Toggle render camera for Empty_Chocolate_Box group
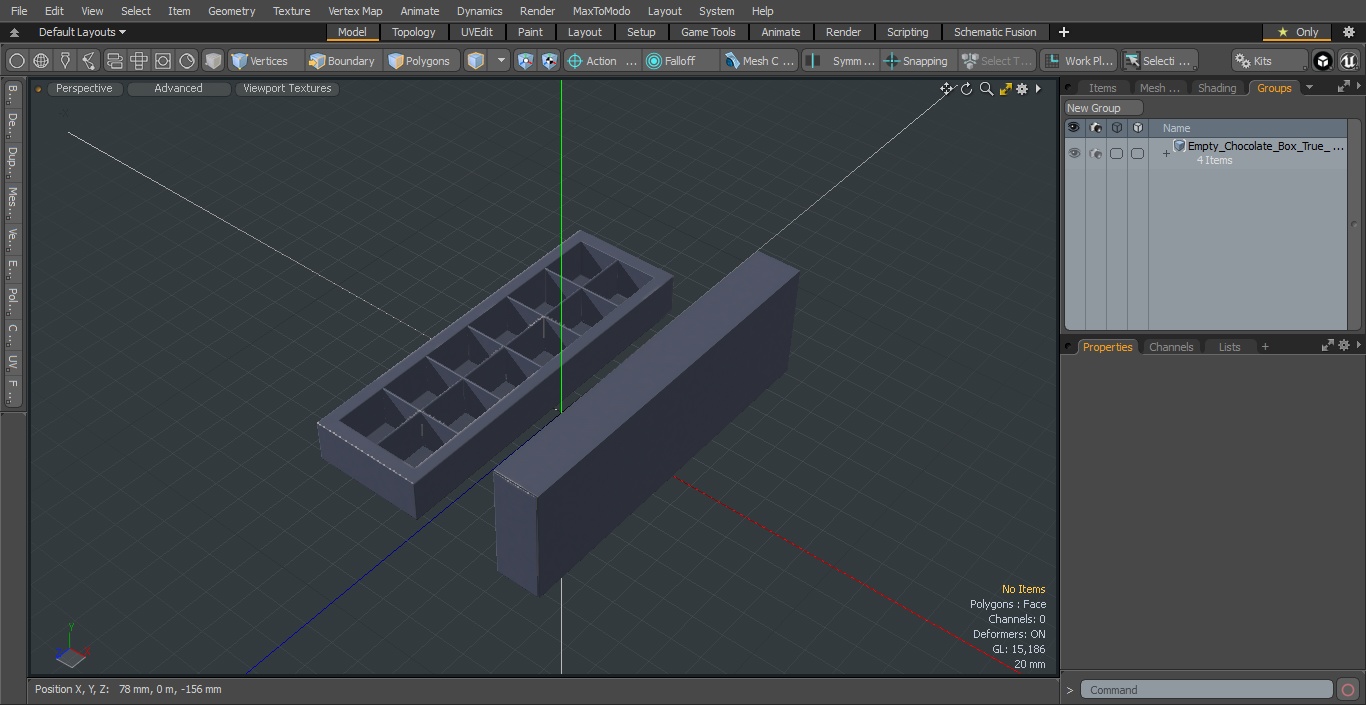Viewport: 1366px width, 705px height. [x=1095, y=153]
